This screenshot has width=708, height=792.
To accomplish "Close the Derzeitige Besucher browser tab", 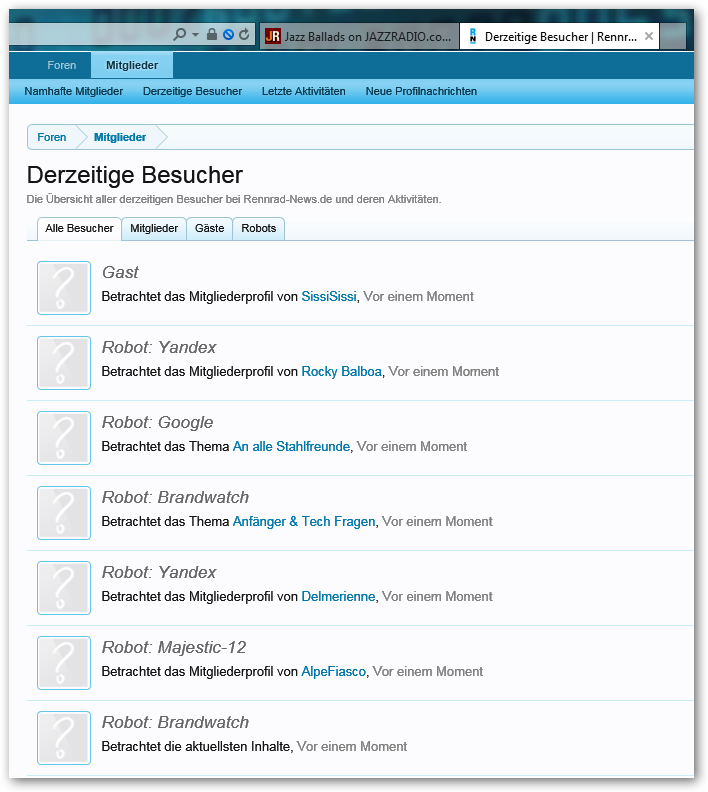I will 649,37.
